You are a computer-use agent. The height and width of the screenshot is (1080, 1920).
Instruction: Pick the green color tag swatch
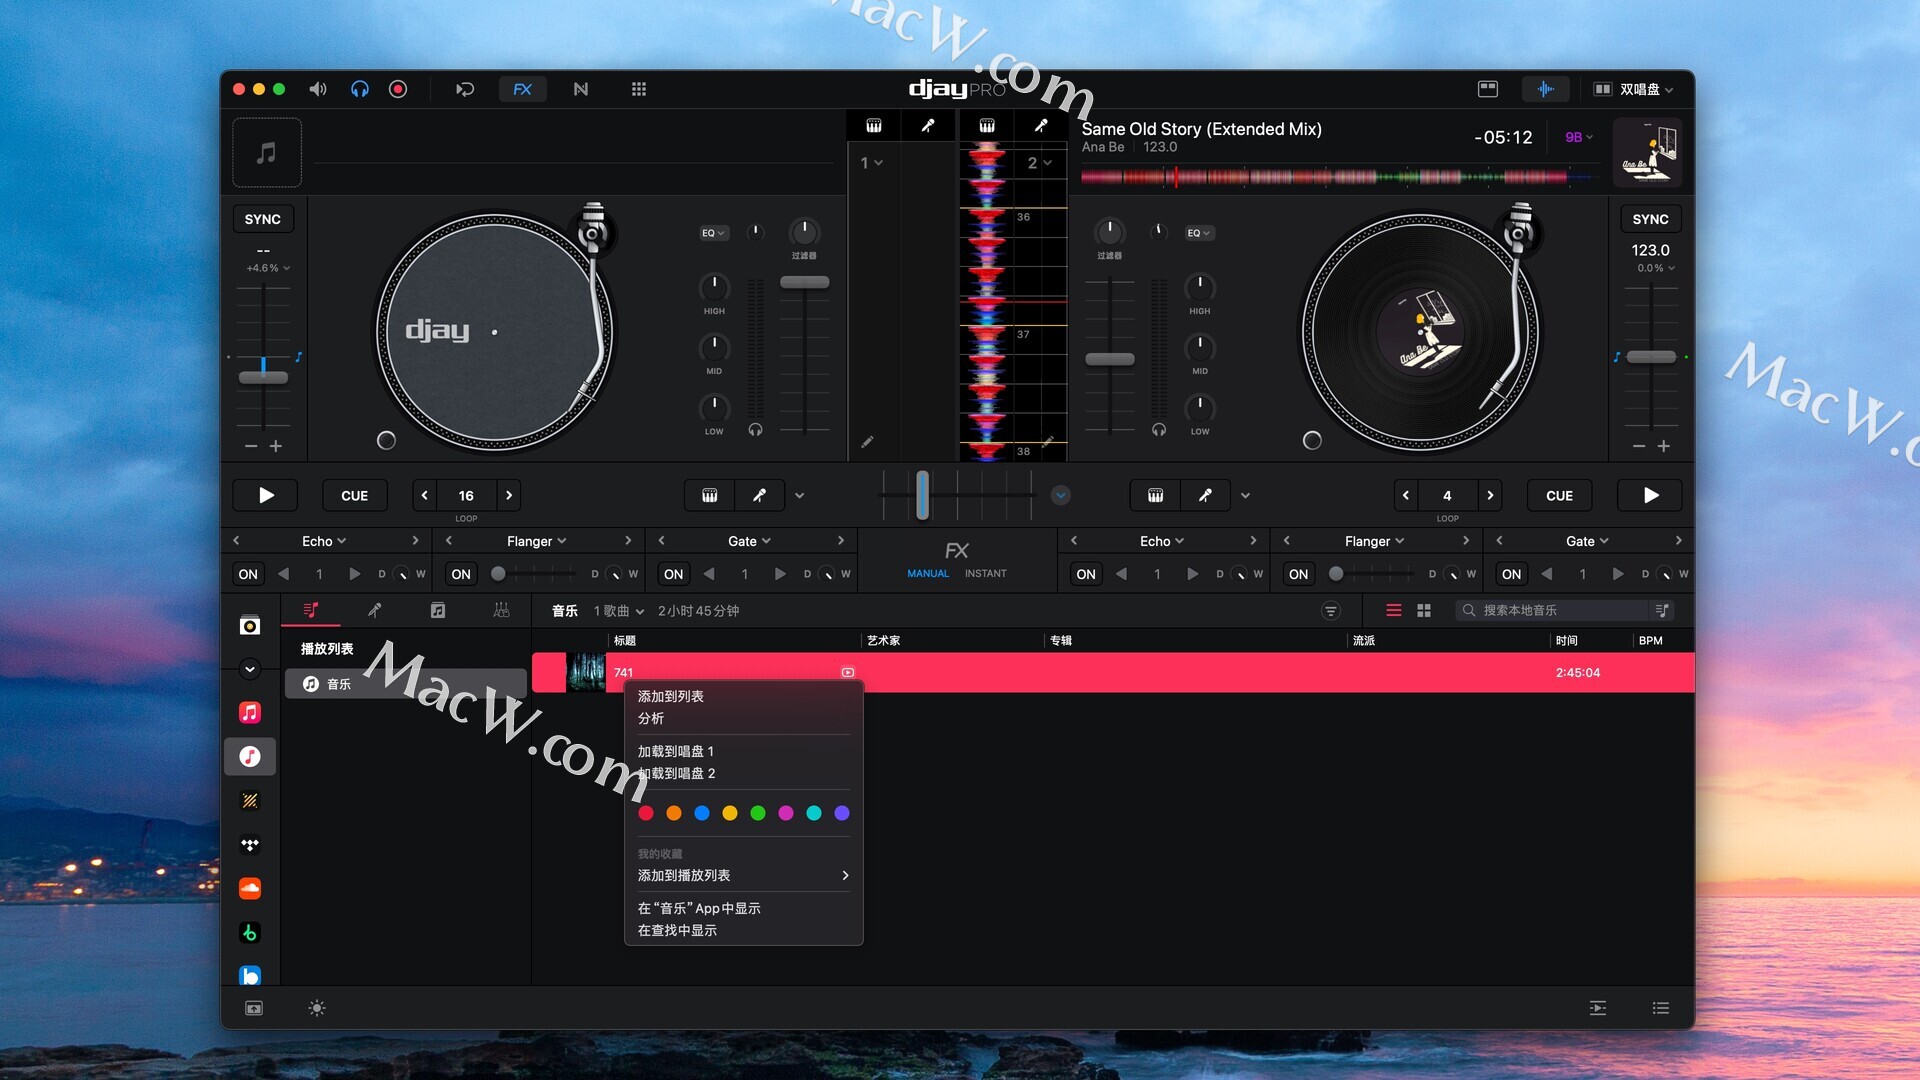click(x=758, y=813)
